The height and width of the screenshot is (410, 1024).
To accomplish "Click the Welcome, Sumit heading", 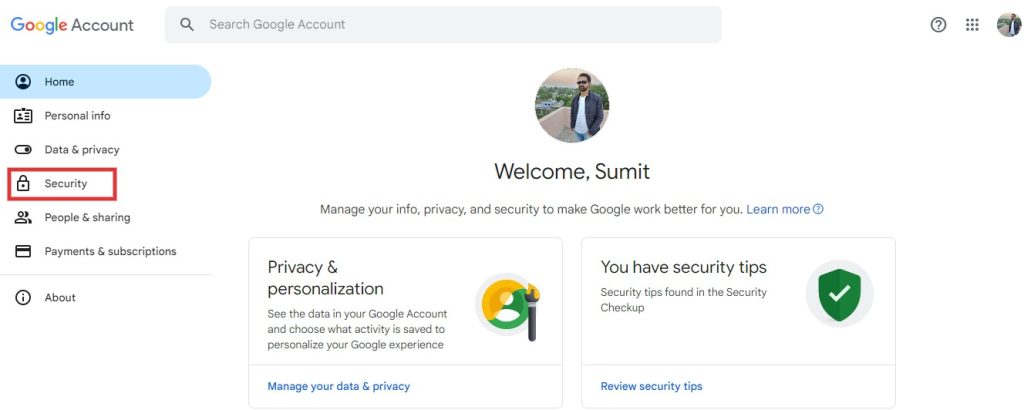I will click(572, 172).
